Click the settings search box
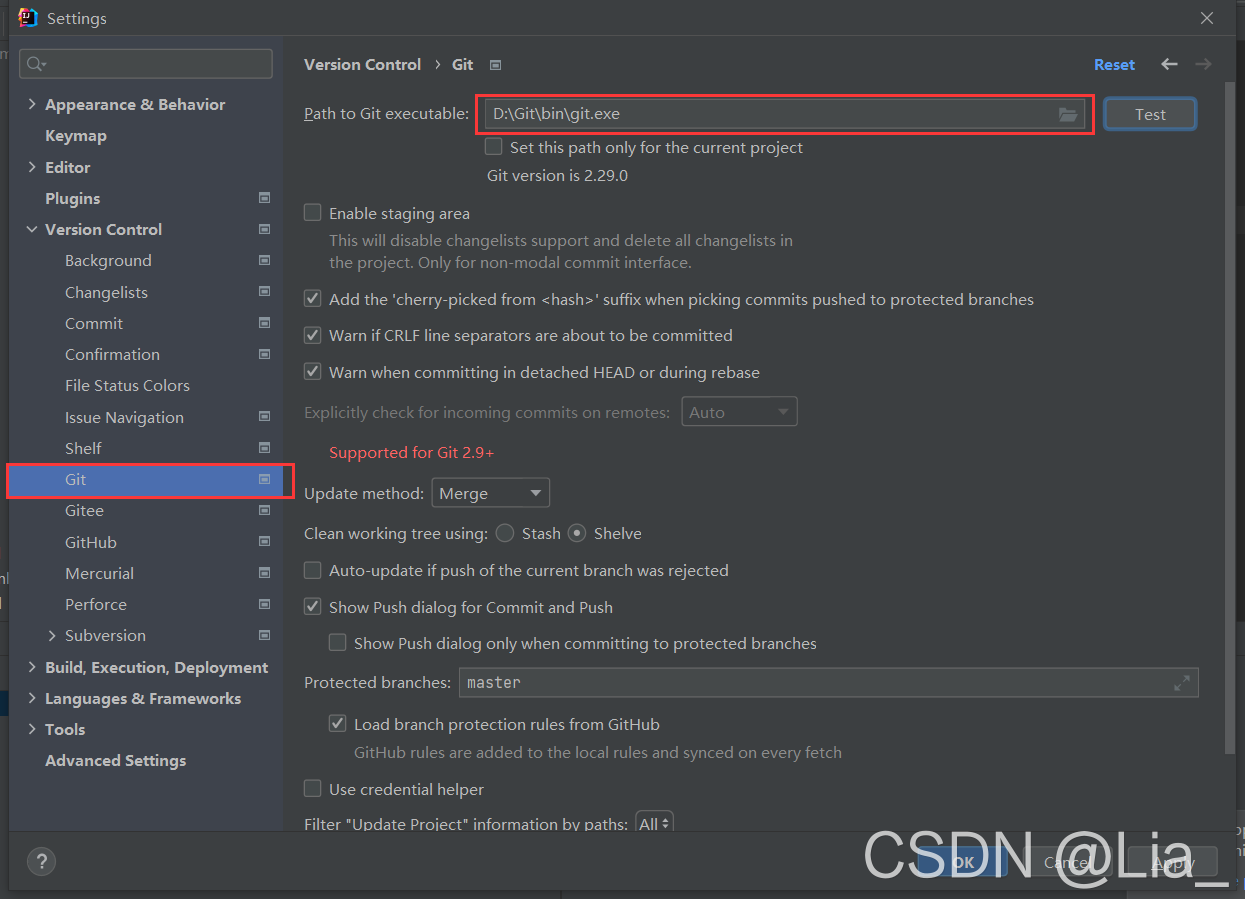This screenshot has width=1245, height=899. tap(146, 64)
